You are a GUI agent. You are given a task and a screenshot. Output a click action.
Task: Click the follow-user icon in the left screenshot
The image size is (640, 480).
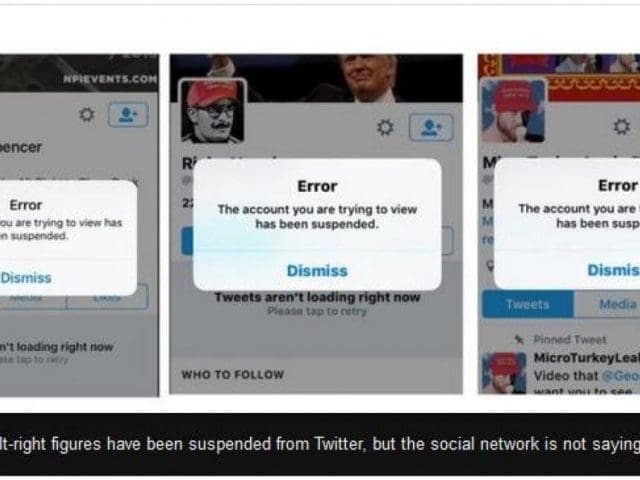(x=128, y=115)
